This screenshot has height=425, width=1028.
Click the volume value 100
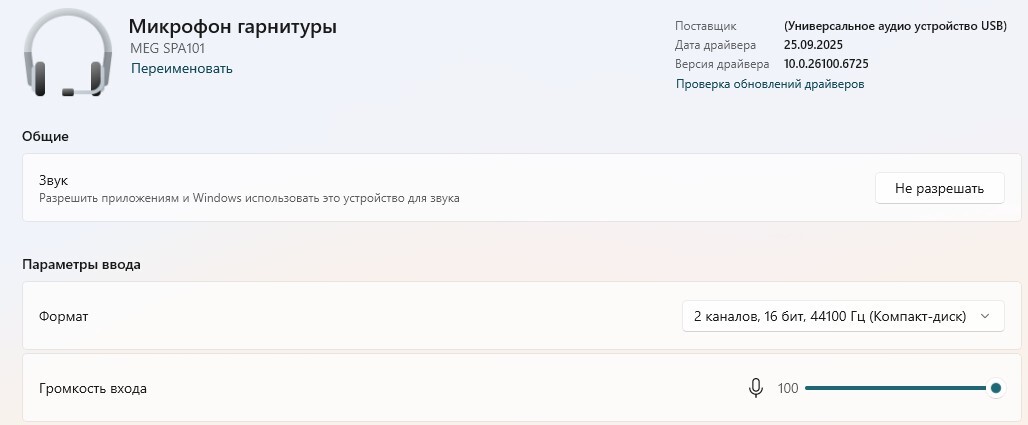(787, 388)
